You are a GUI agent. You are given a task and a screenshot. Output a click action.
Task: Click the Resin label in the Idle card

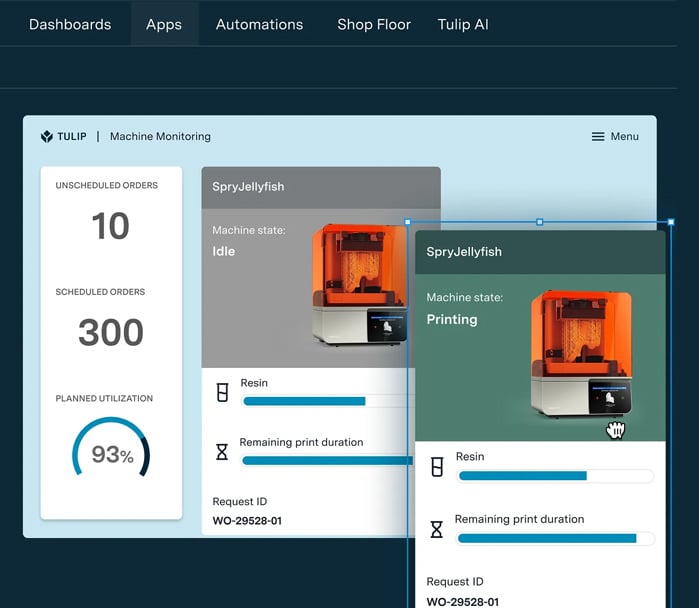pos(254,383)
